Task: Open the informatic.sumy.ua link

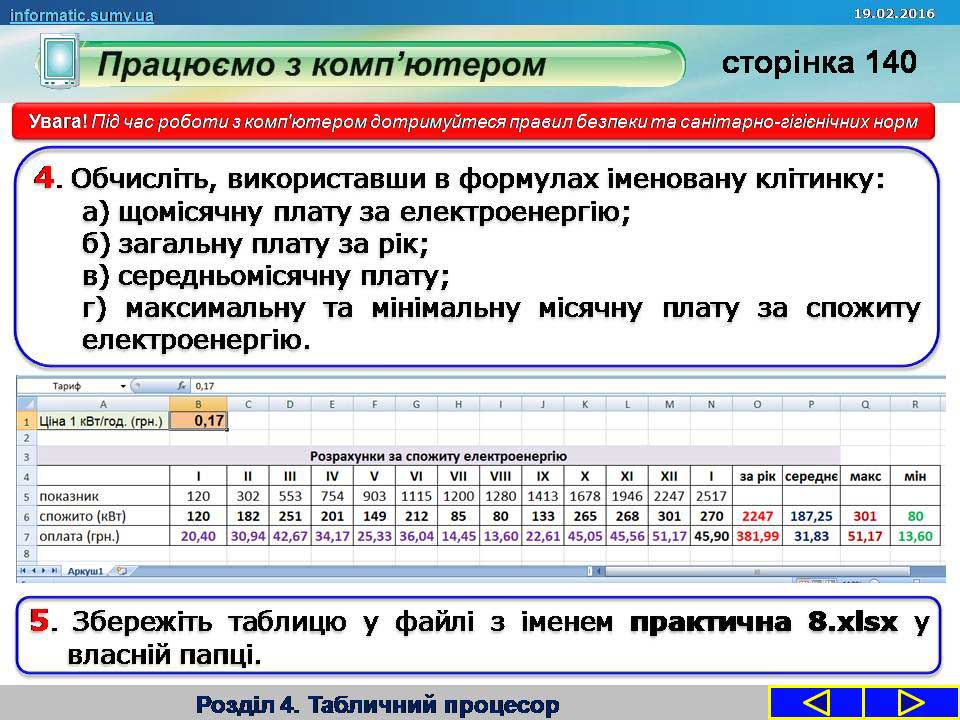Action: 82,15
